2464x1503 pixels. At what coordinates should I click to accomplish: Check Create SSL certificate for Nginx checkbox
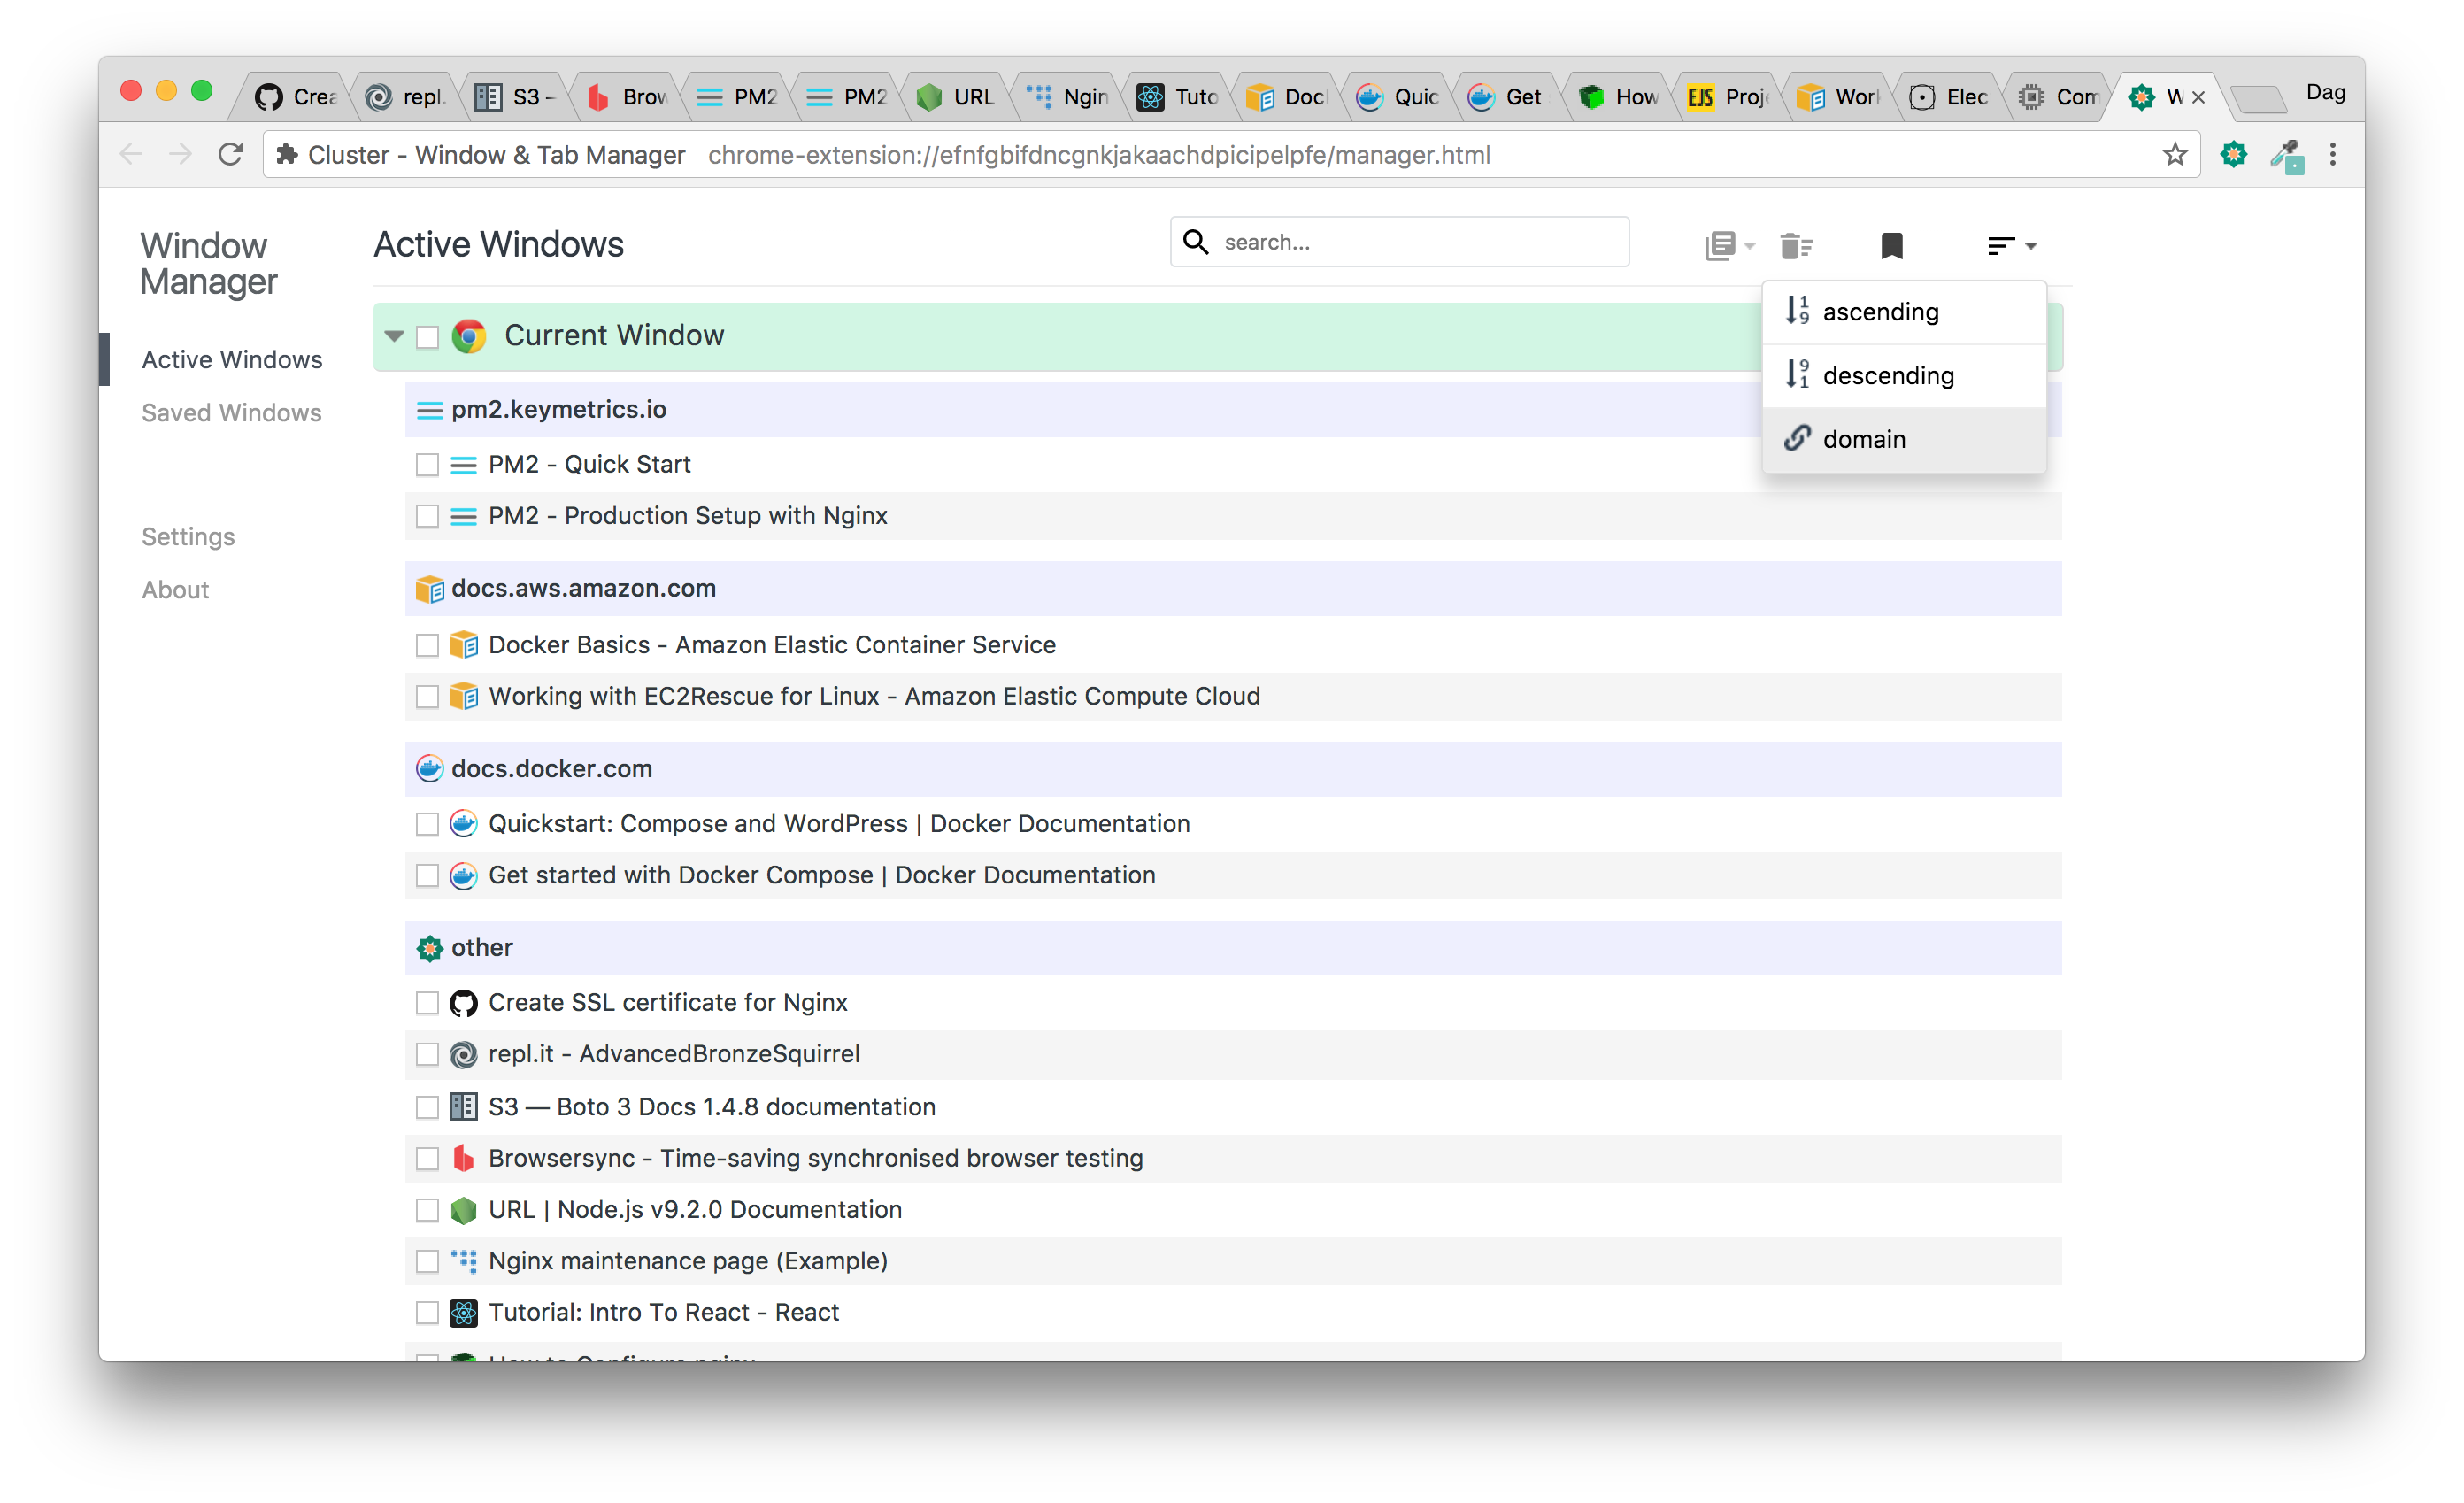tap(427, 1003)
